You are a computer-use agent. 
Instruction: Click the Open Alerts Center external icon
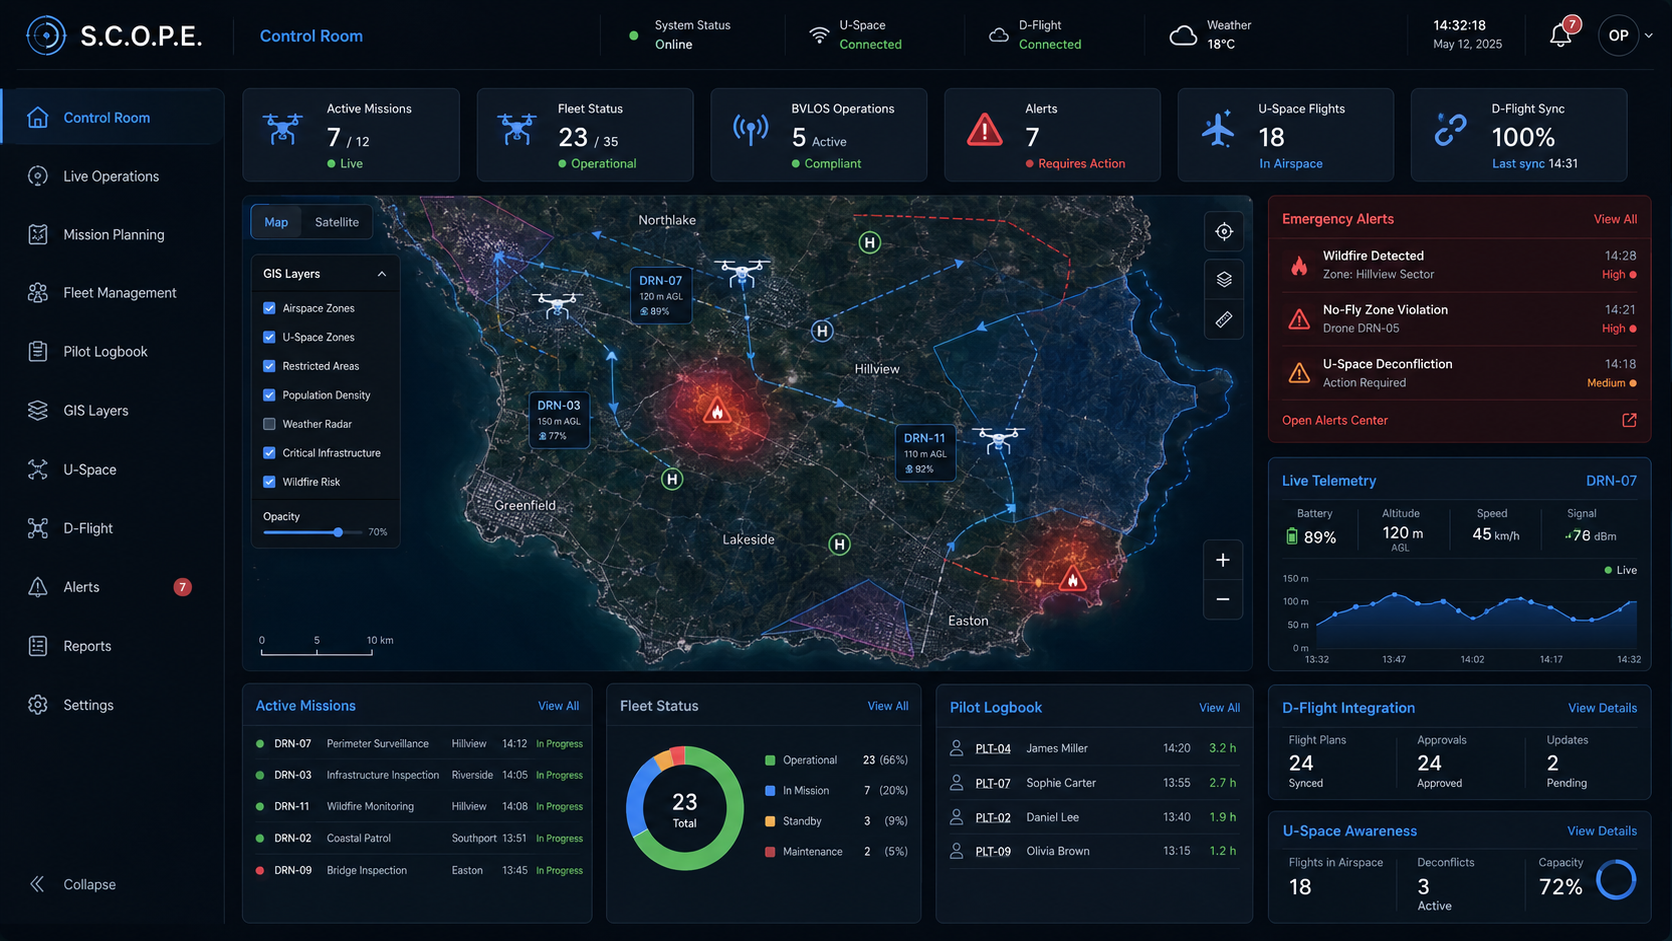(x=1629, y=420)
